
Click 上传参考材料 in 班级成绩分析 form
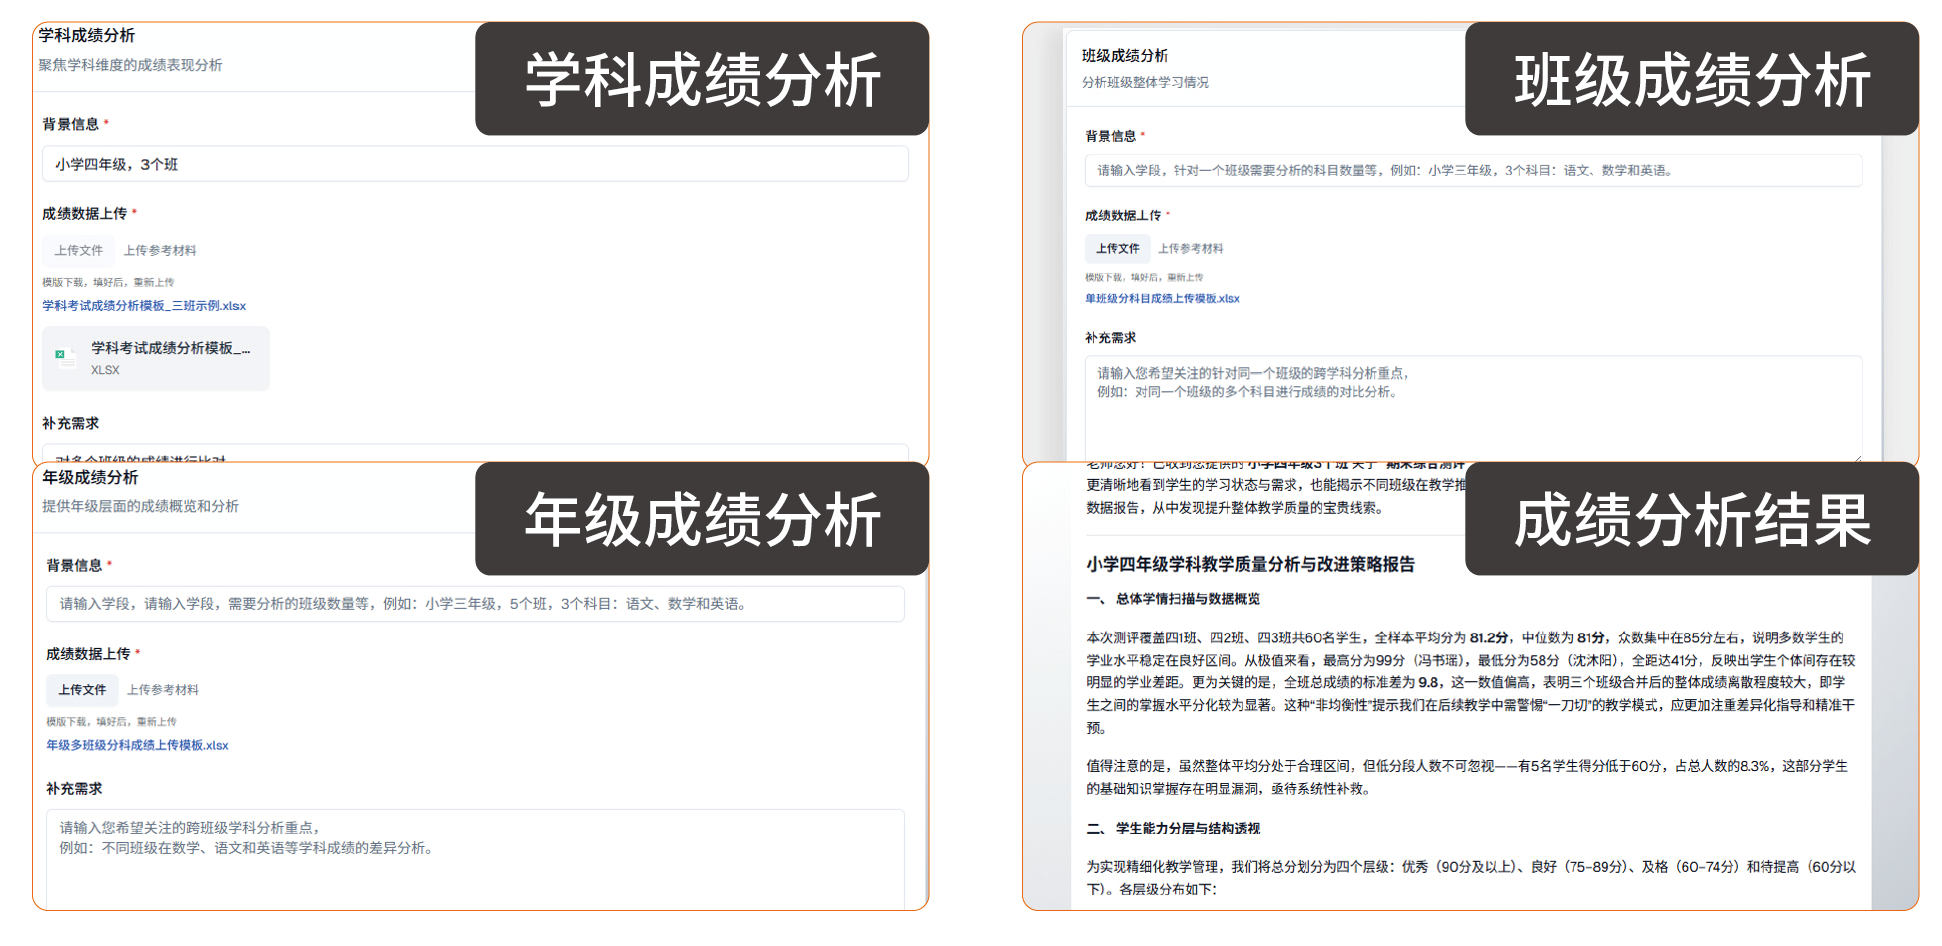(x=1190, y=248)
